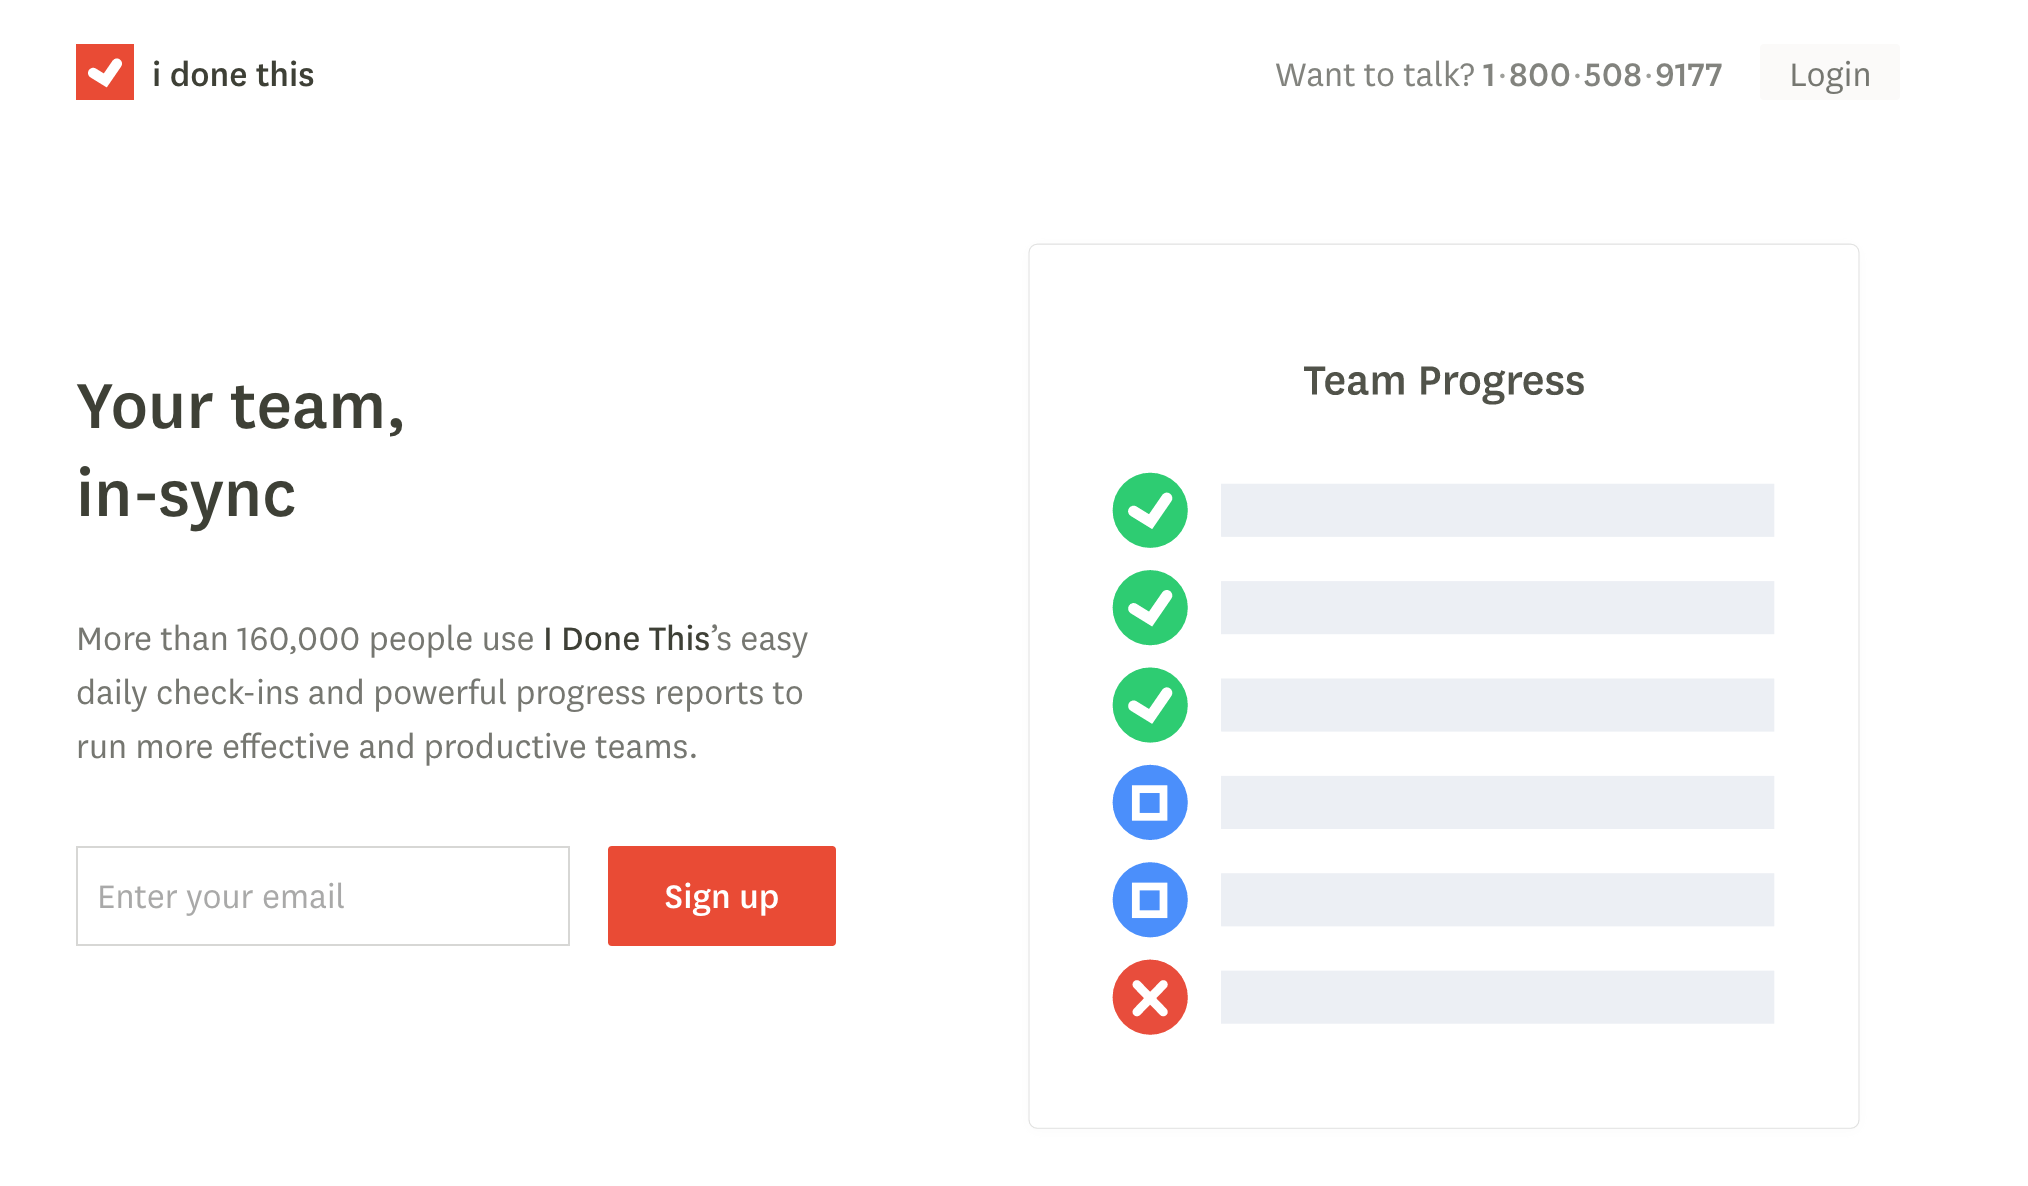Click the red X icon
This screenshot has width=2028, height=1186.
[x=1150, y=997]
